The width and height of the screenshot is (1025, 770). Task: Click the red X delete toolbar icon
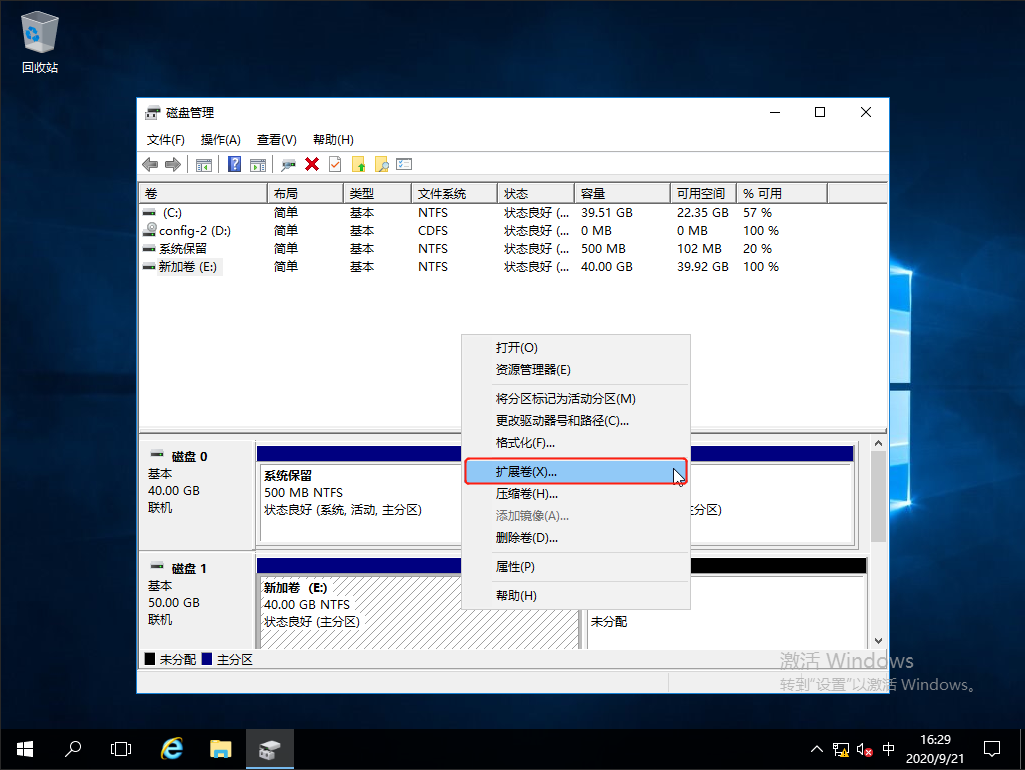[x=312, y=165]
